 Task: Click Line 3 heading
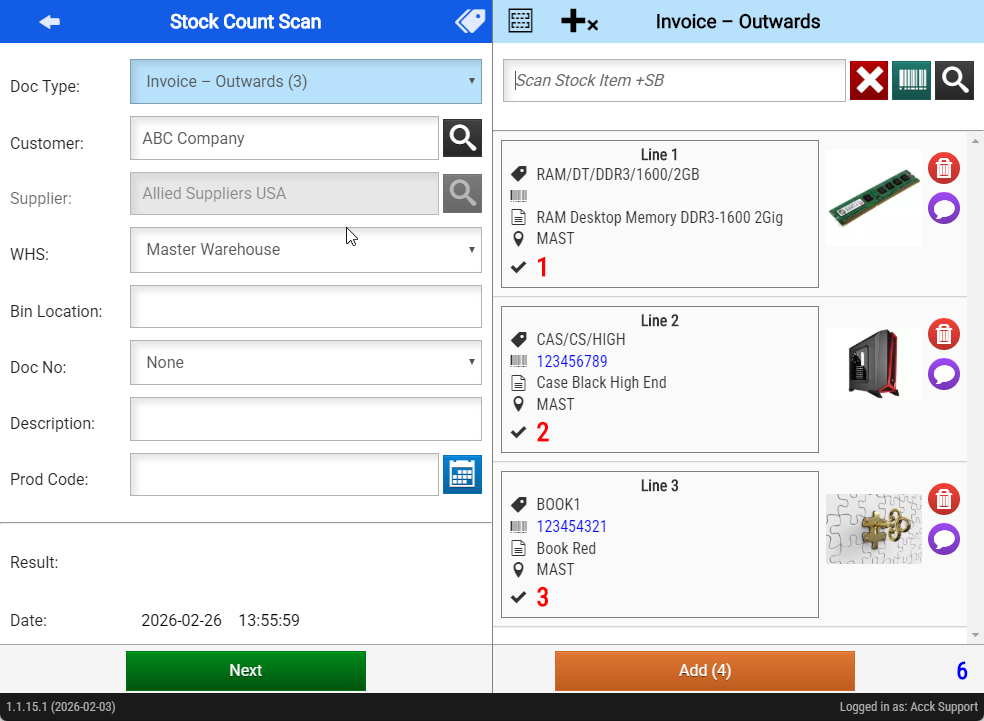click(x=659, y=486)
